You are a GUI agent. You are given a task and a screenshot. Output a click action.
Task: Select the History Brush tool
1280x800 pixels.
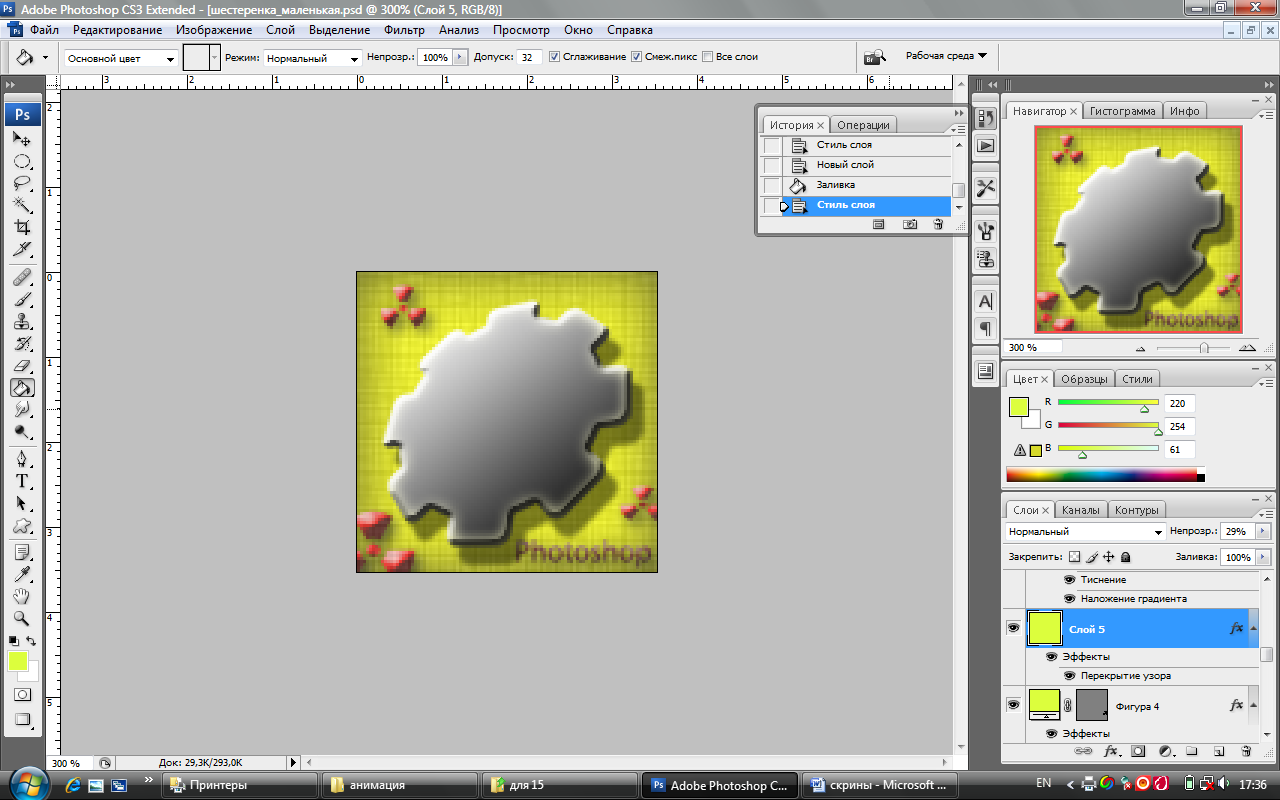pyautogui.click(x=22, y=343)
